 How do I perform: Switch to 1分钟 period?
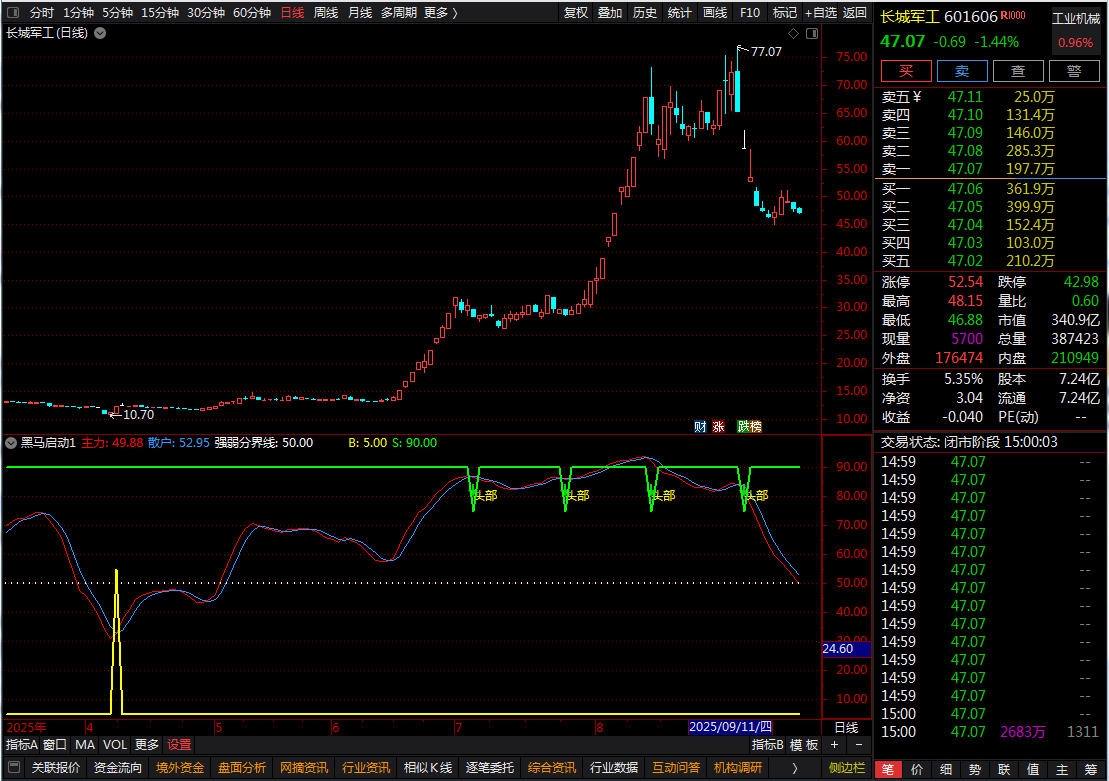pyautogui.click(x=78, y=12)
